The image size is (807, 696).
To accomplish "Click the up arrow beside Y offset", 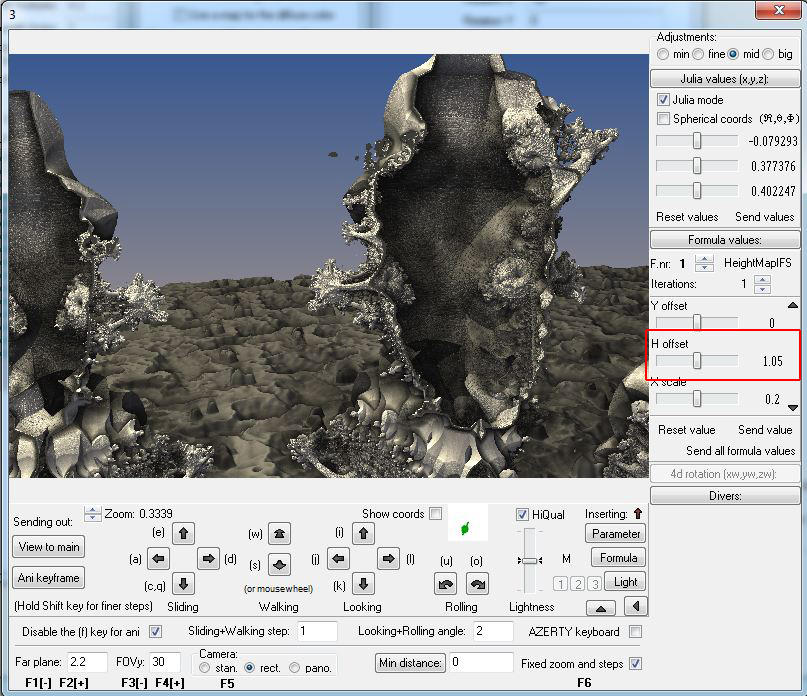I will (793, 305).
